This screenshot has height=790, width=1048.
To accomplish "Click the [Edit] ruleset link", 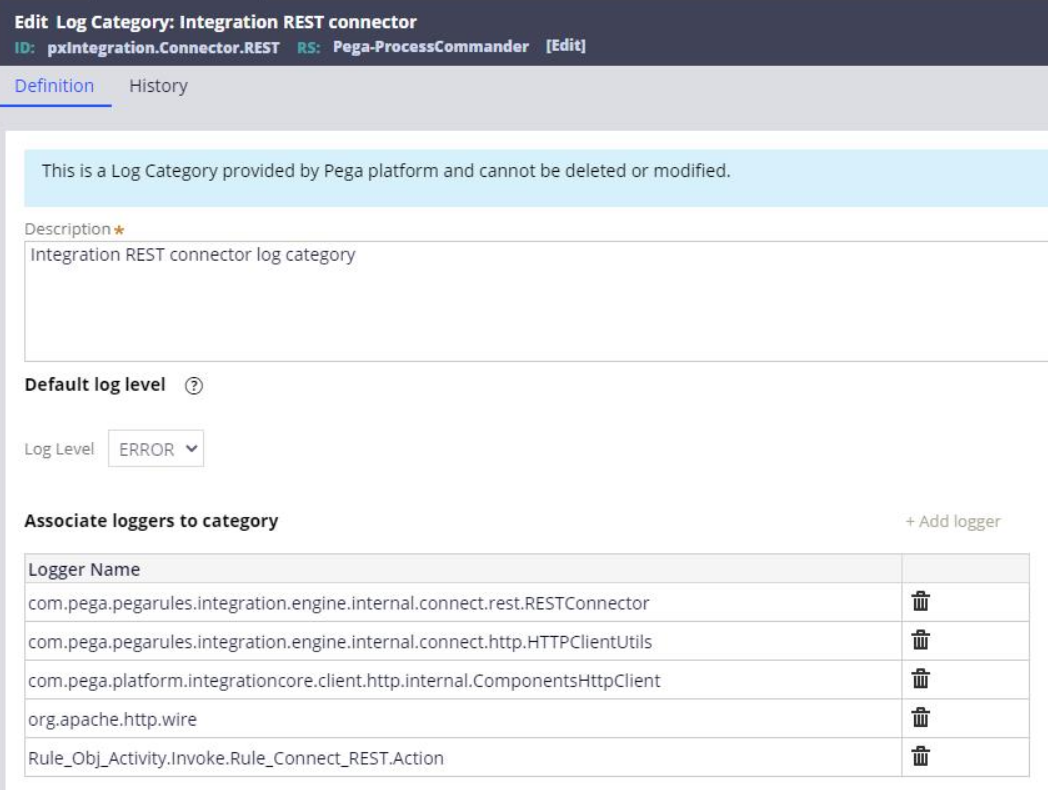I will 565,45.
